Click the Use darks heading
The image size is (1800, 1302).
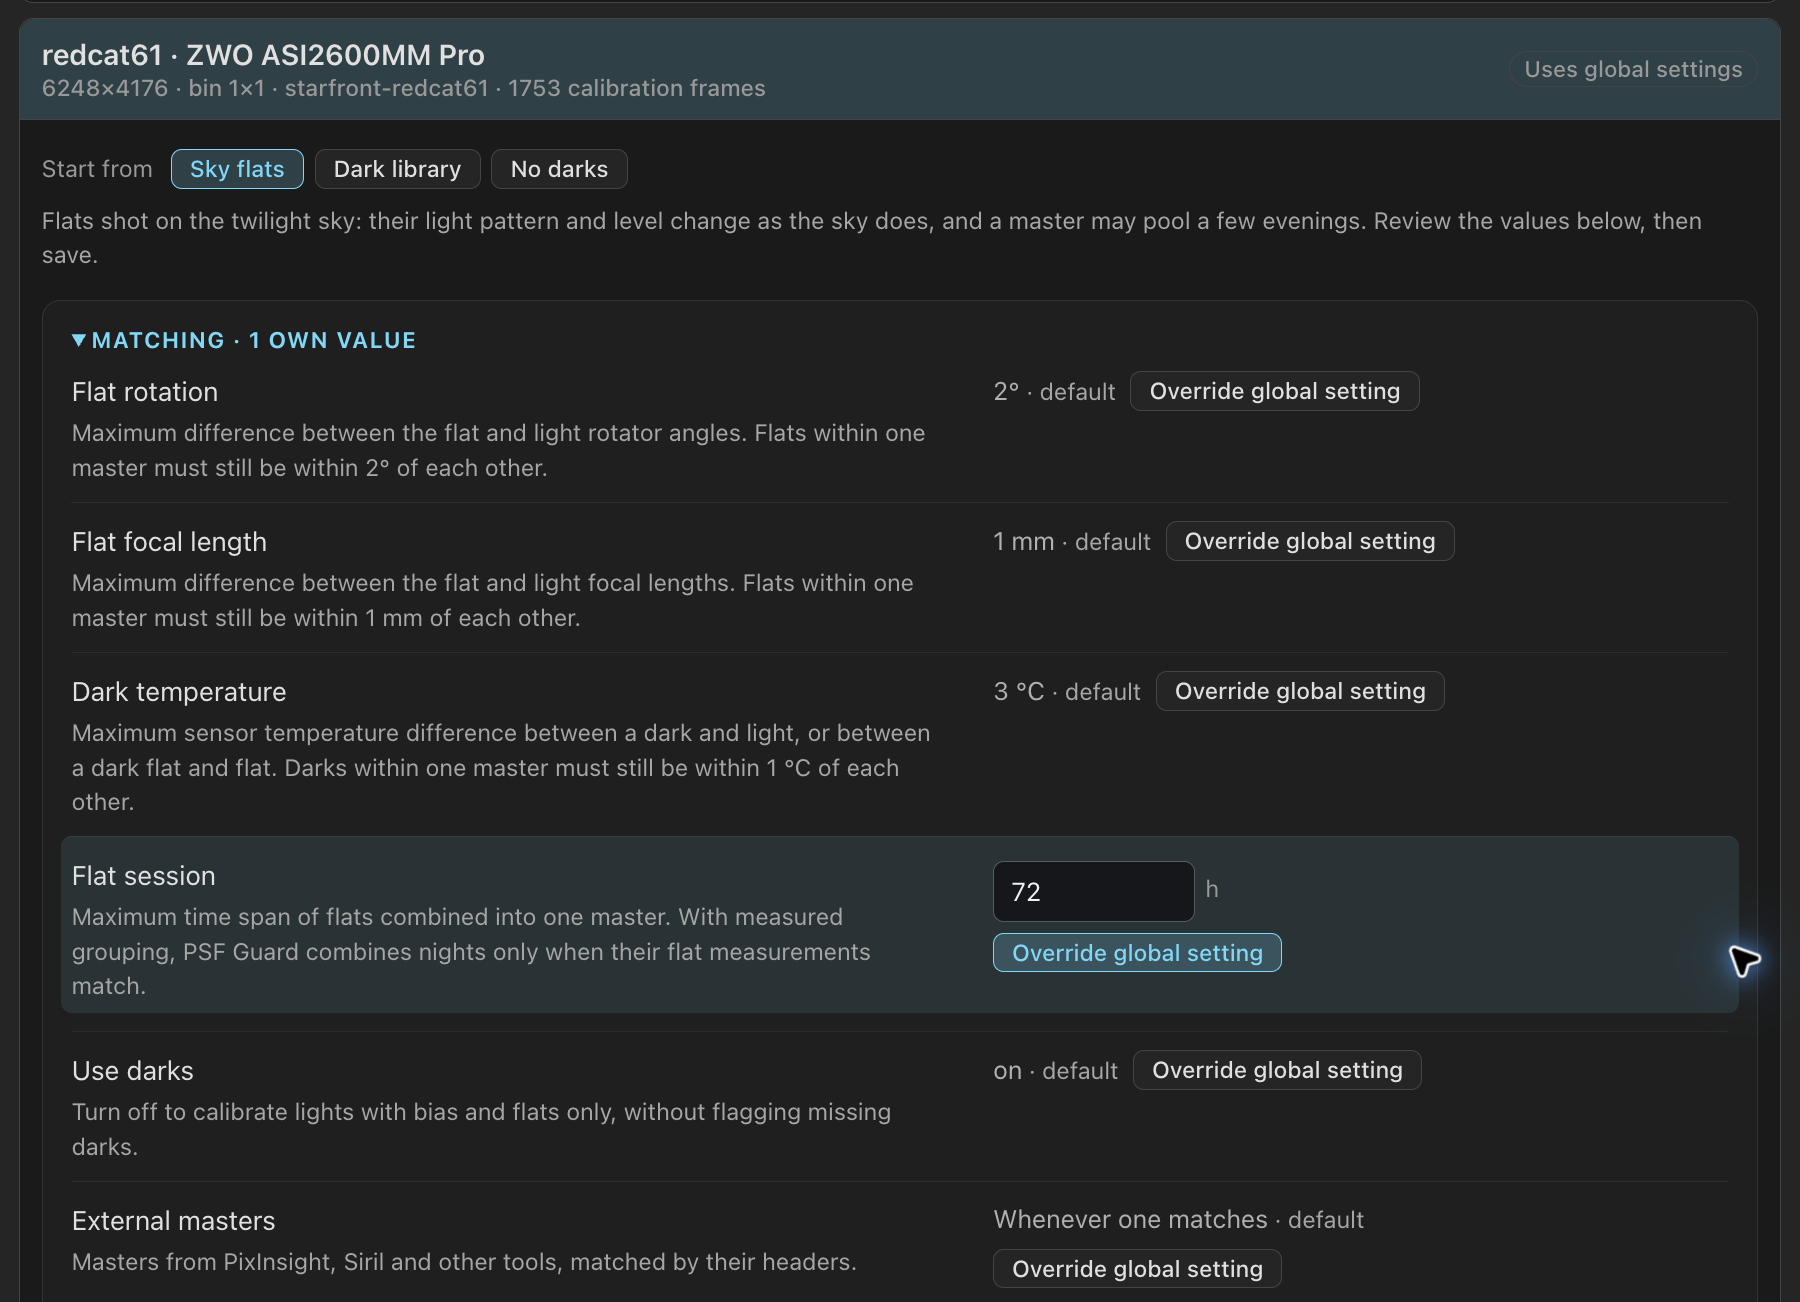pyautogui.click(x=133, y=1071)
